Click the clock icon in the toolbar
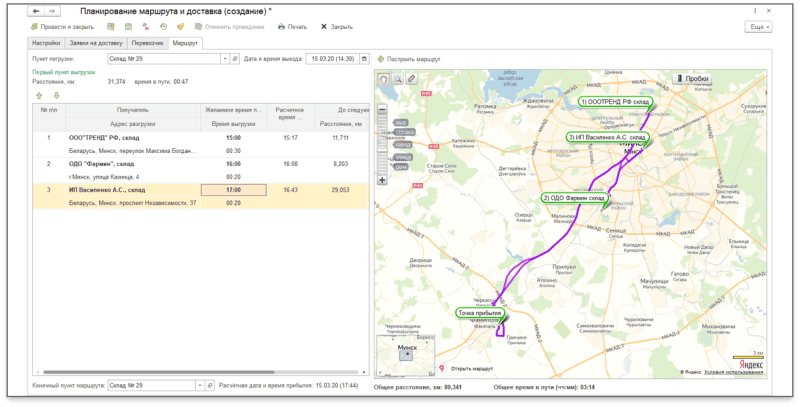 [x=163, y=27]
